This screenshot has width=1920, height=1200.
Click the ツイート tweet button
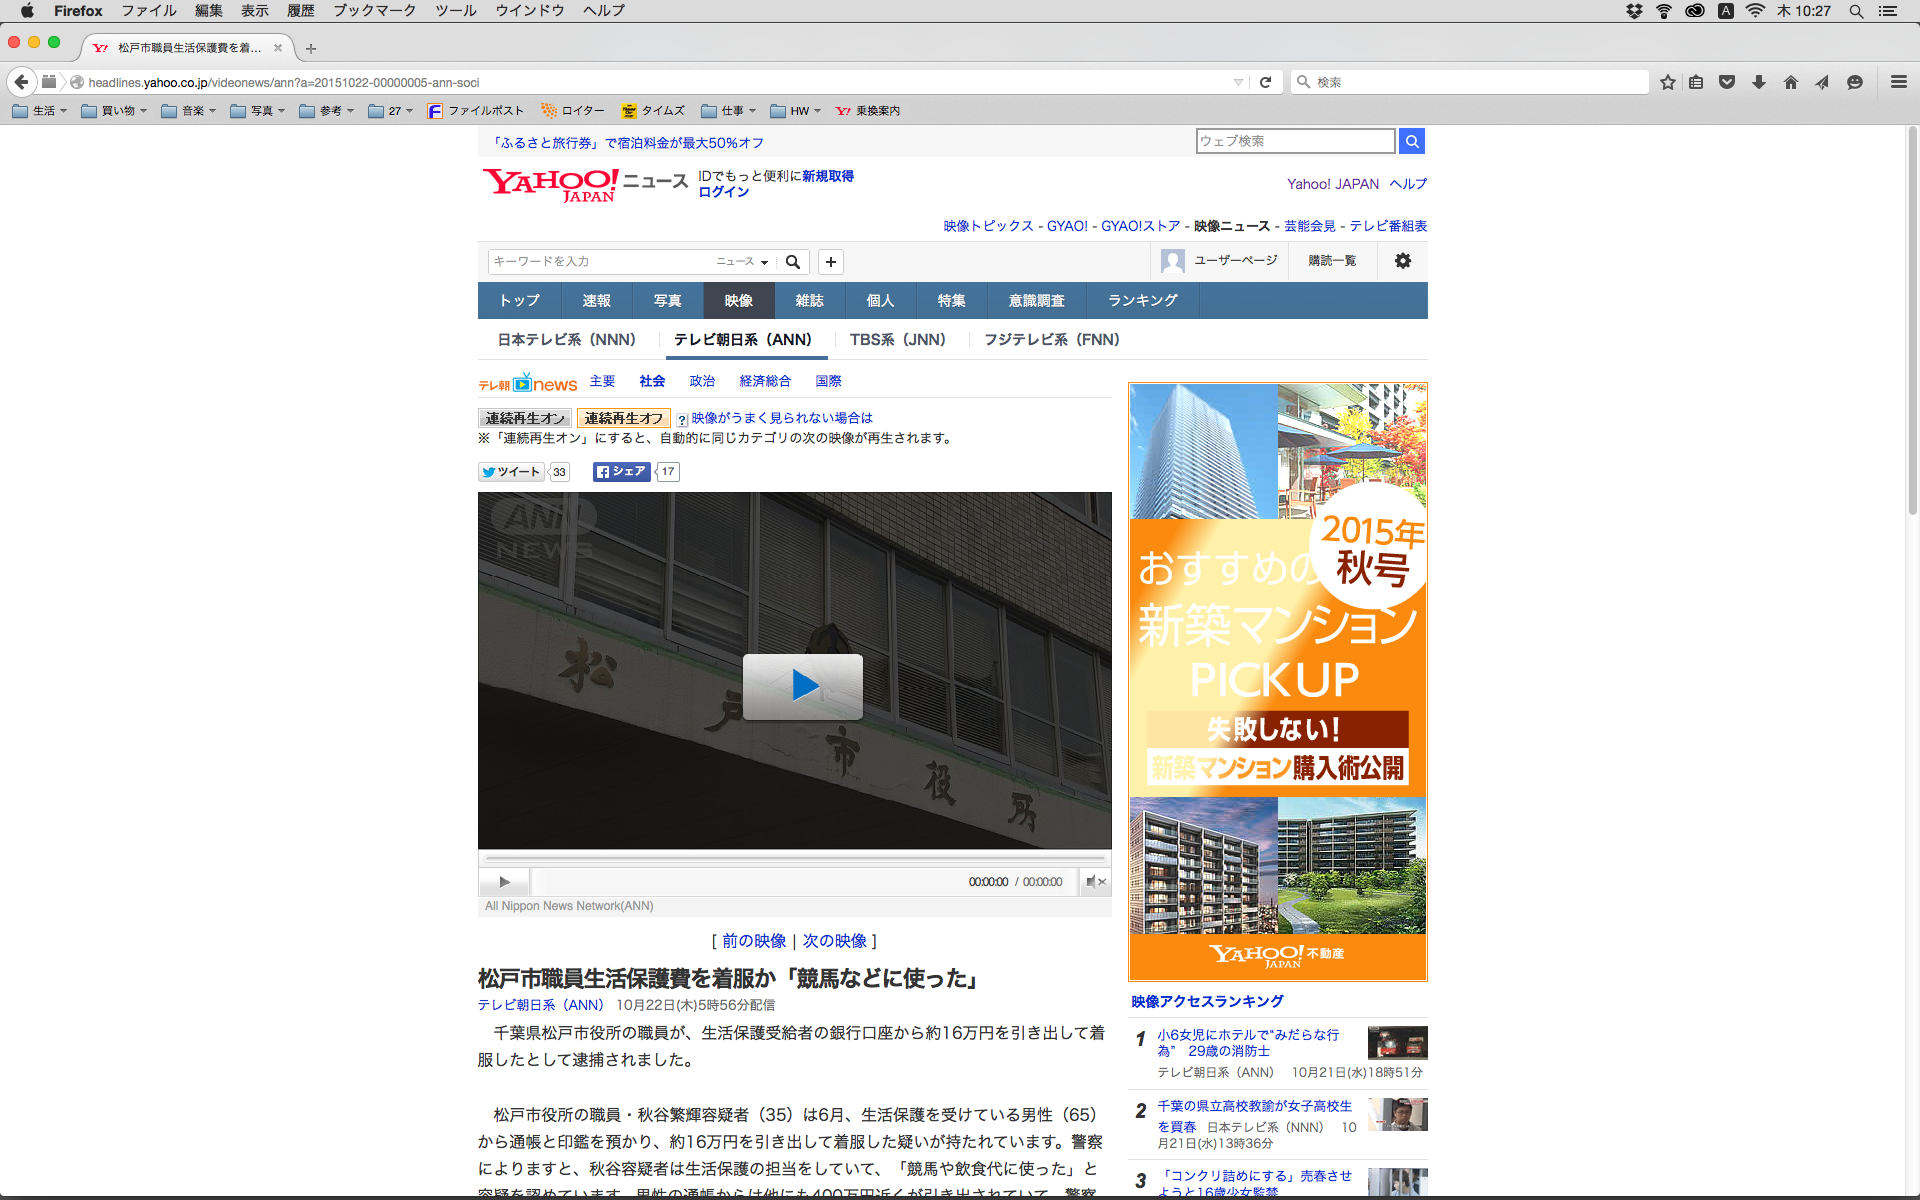click(x=511, y=472)
